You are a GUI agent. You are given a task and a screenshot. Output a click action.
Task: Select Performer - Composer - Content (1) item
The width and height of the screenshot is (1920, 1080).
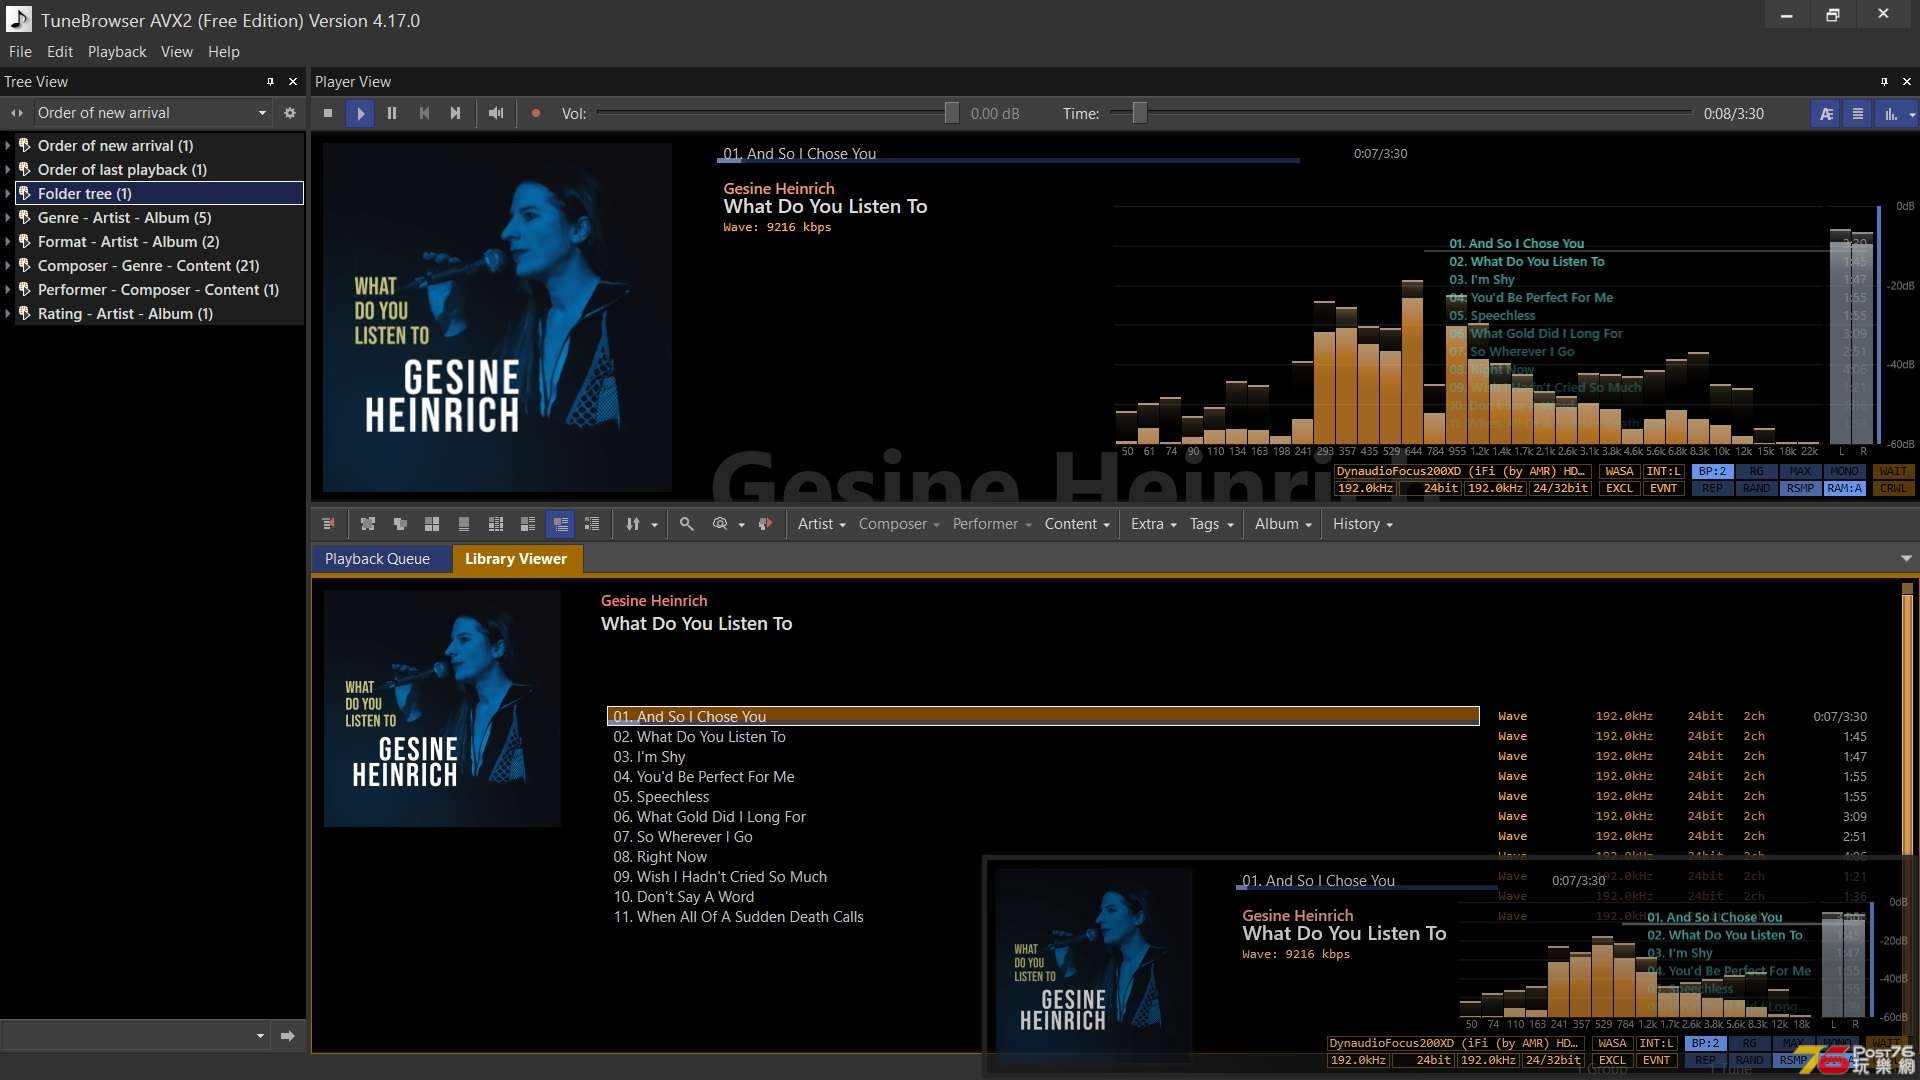coord(158,290)
